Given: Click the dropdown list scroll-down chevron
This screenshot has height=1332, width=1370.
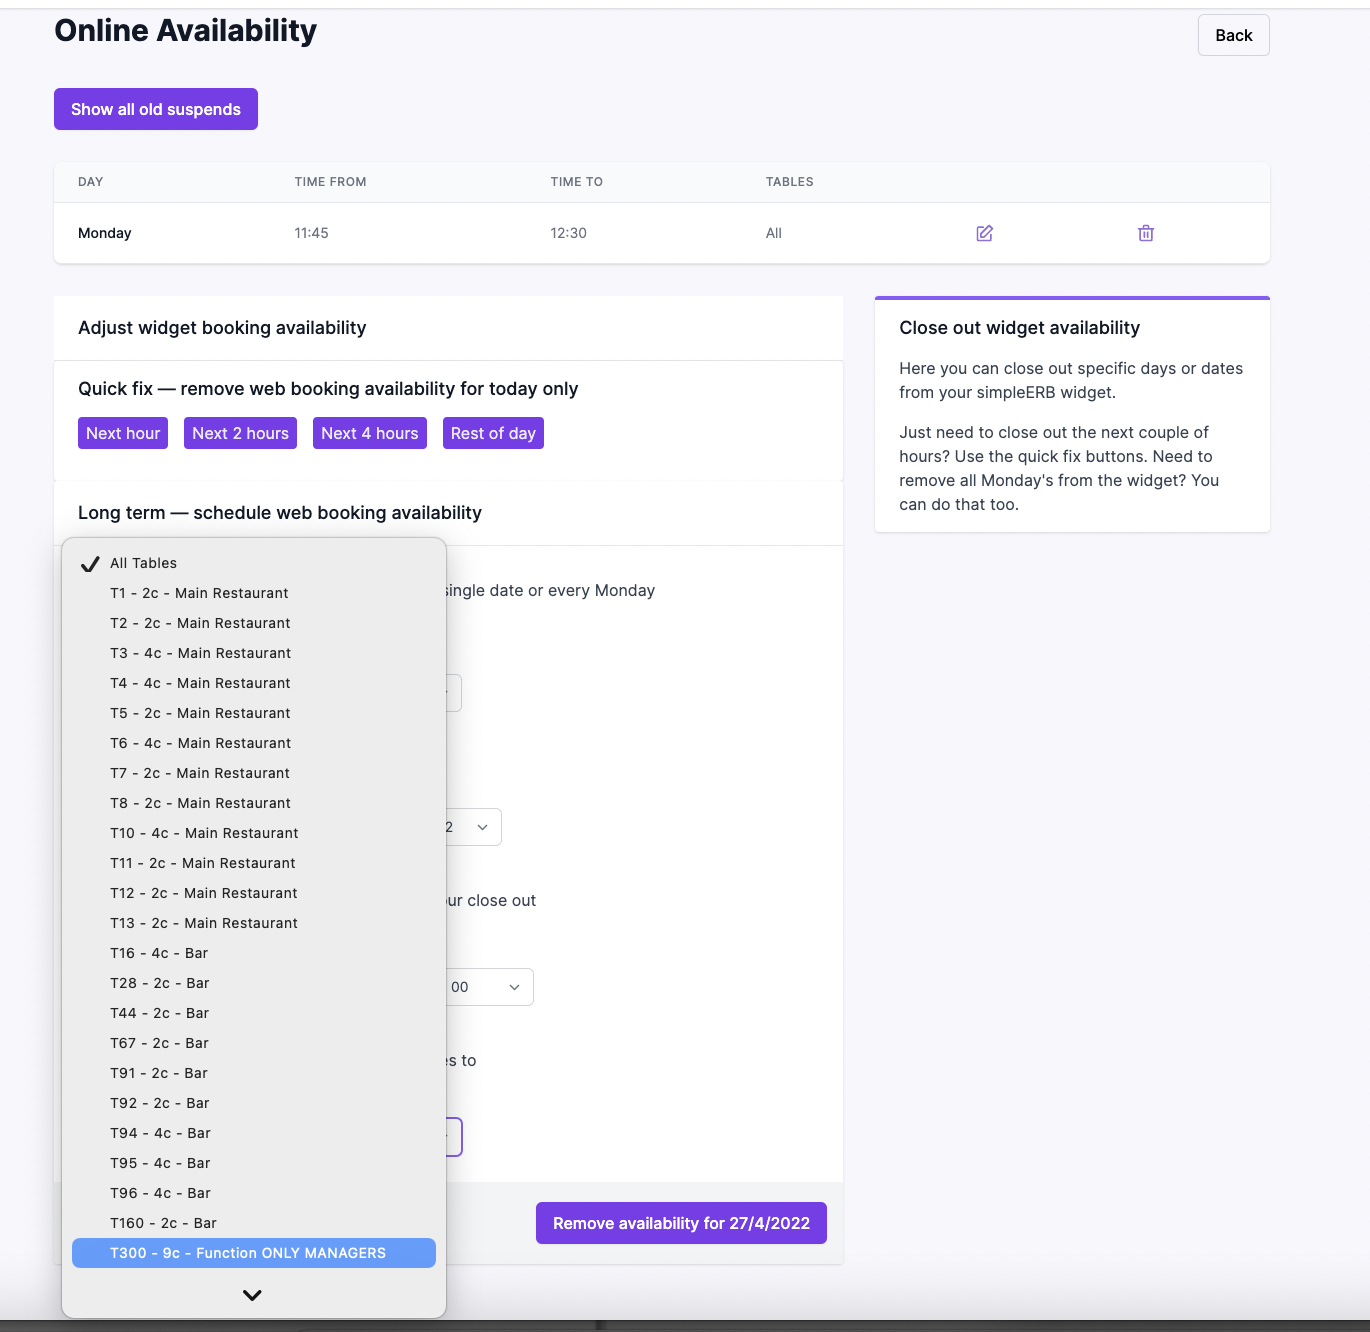Looking at the screenshot, I should pyautogui.click(x=252, y=1295).
